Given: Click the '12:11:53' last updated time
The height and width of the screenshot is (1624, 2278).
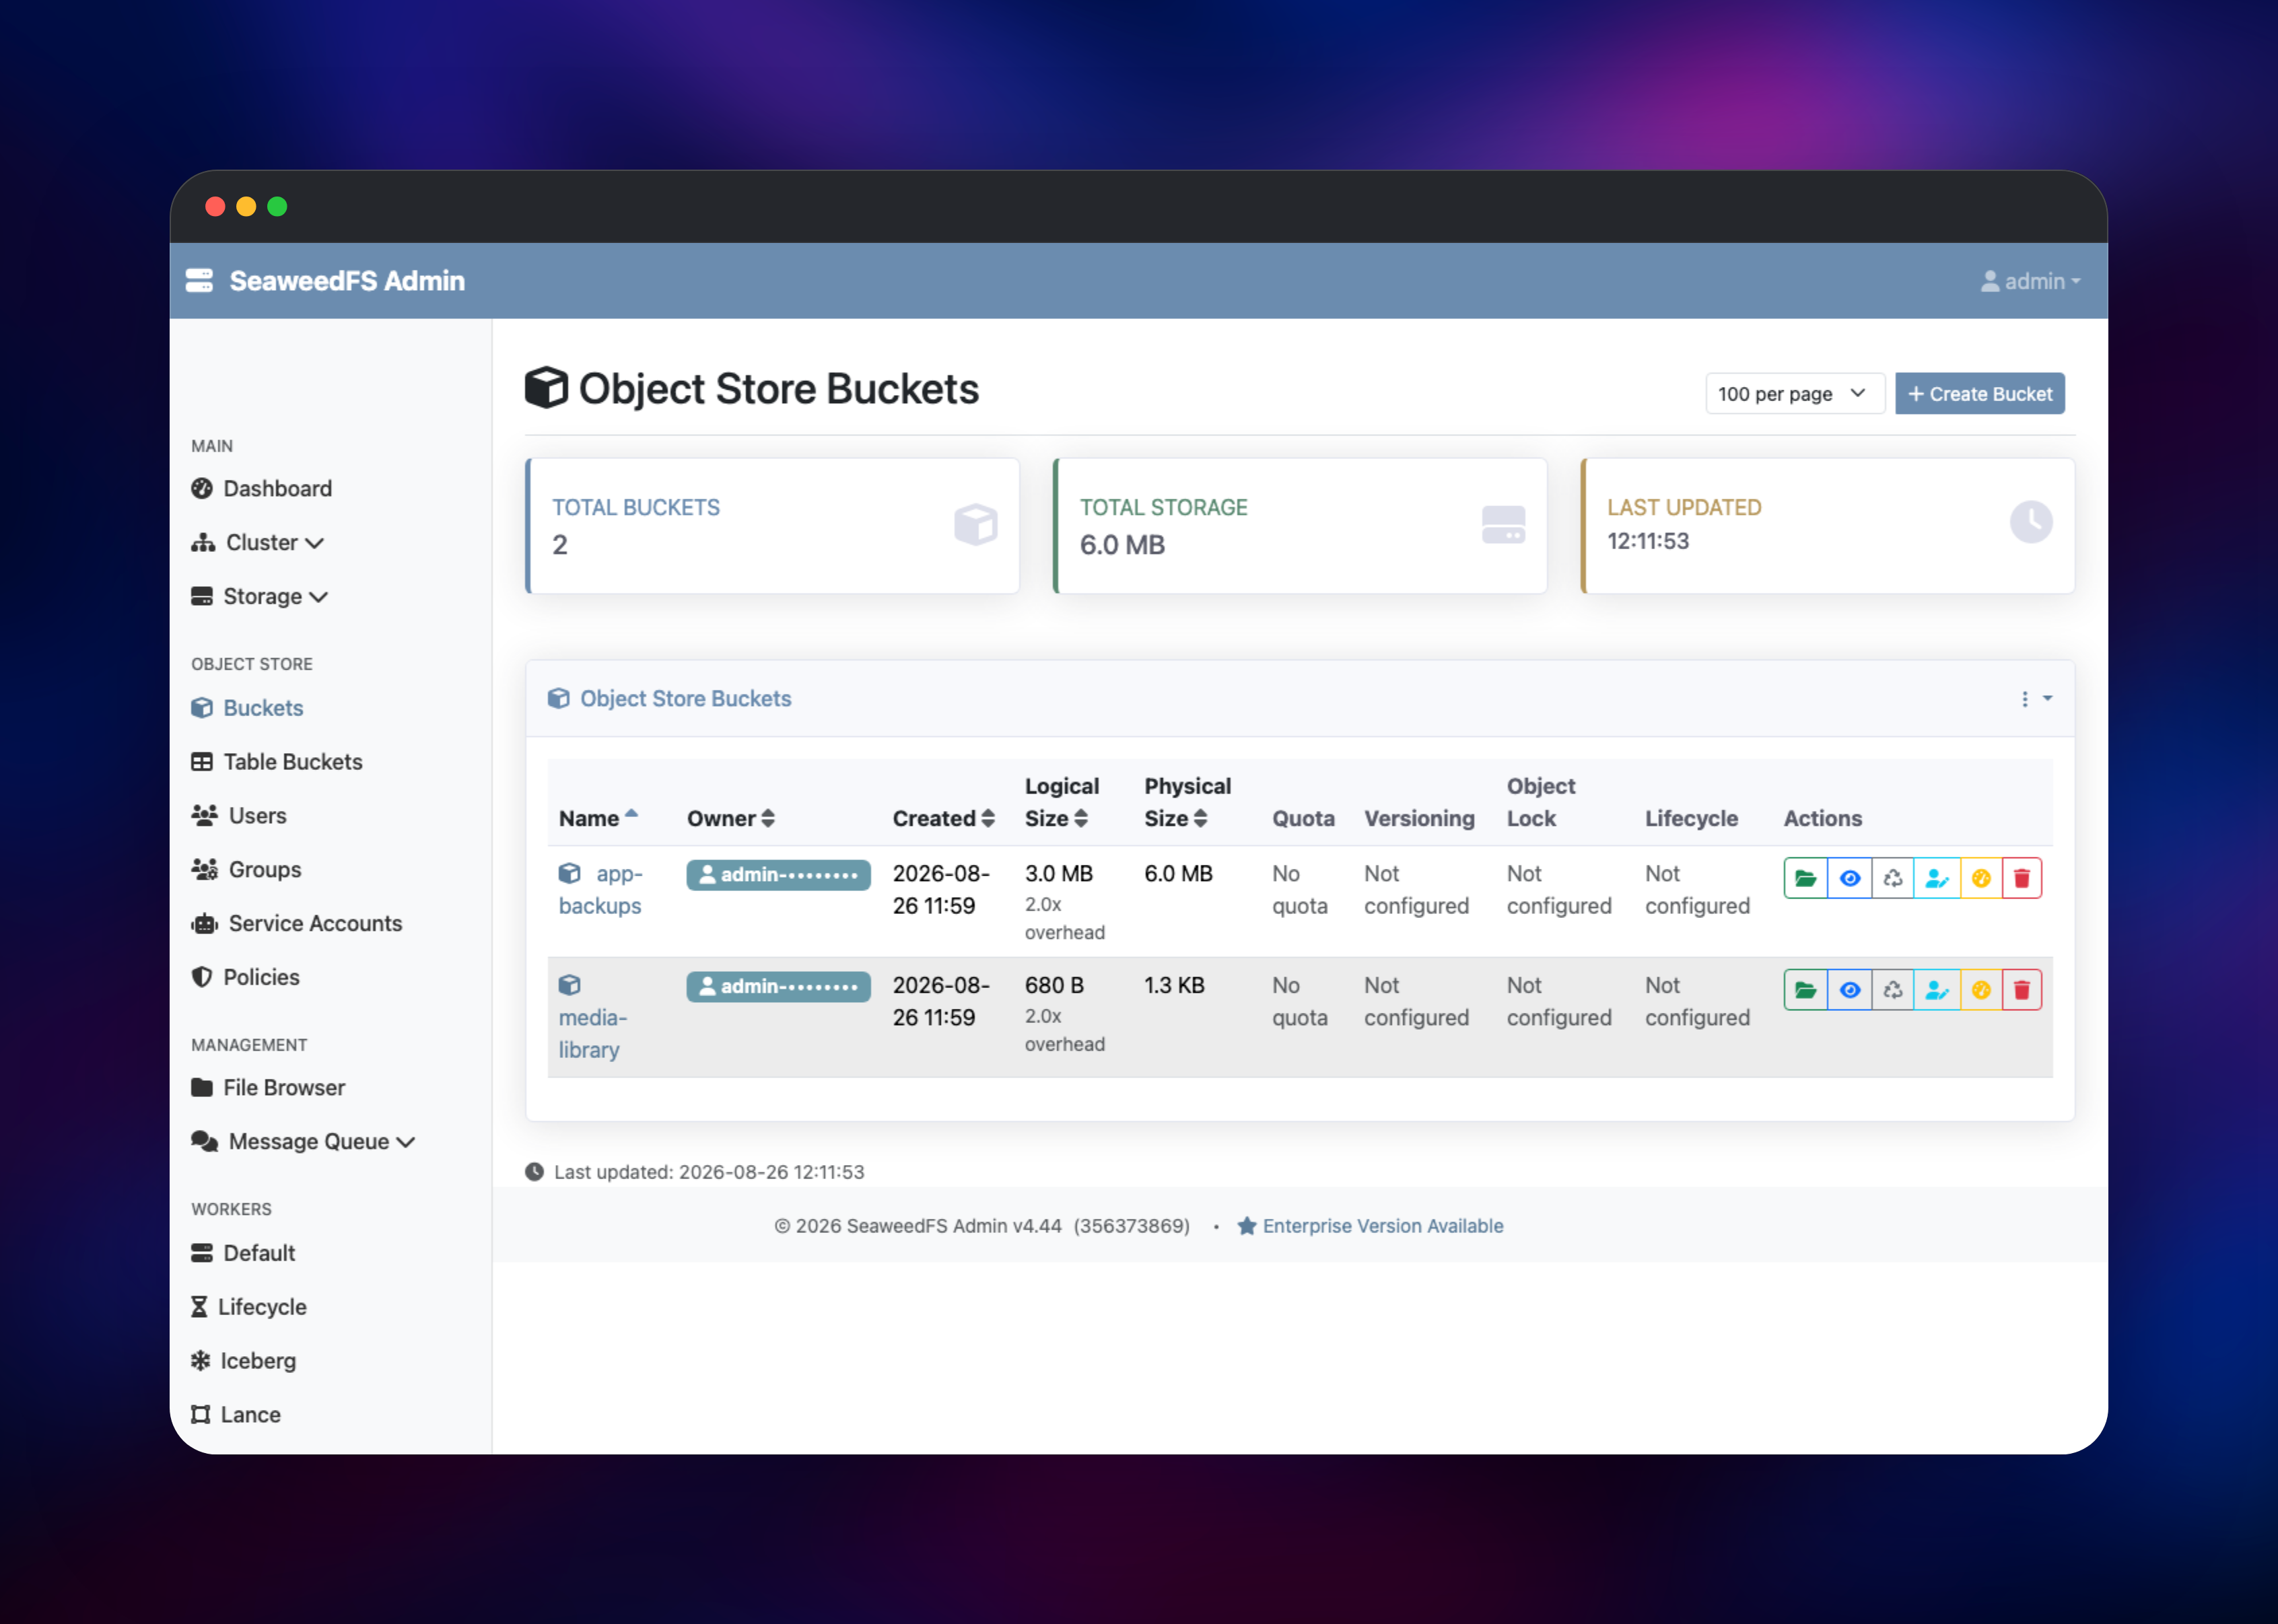Looking at the screenshot, I should tap(1647, 540).
